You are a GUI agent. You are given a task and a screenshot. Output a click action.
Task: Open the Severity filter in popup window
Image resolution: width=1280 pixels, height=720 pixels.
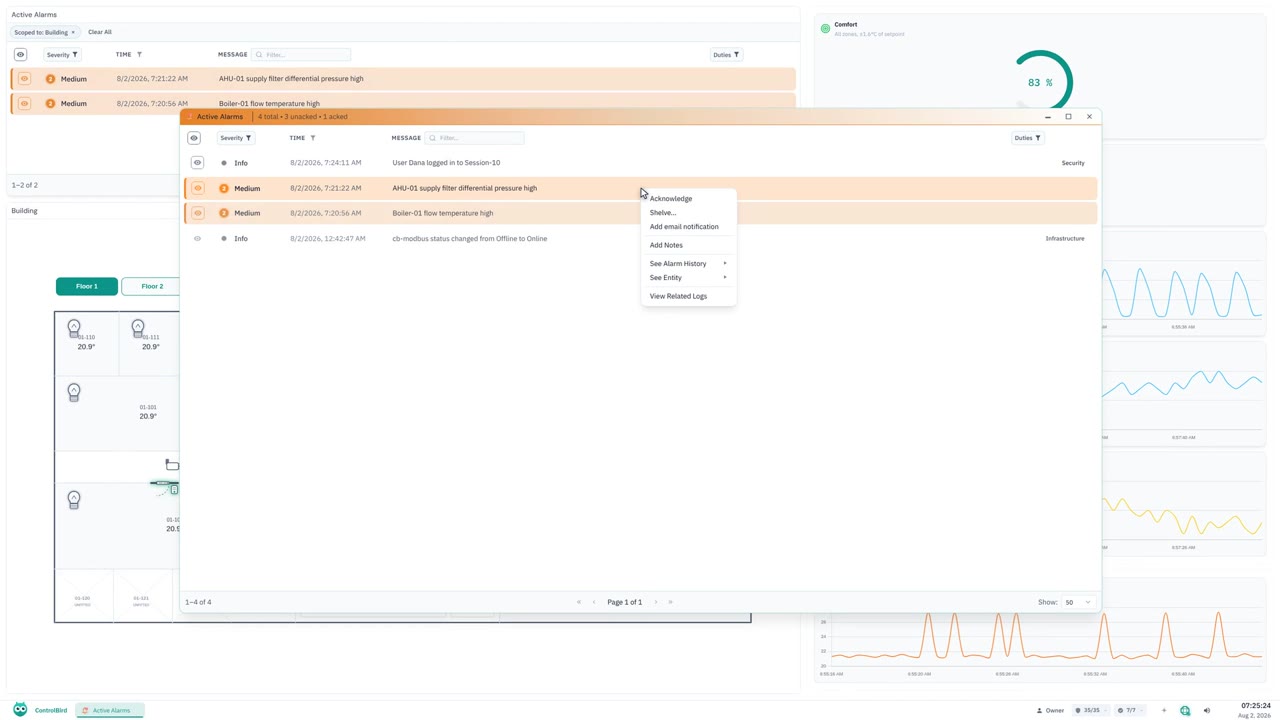236,138
